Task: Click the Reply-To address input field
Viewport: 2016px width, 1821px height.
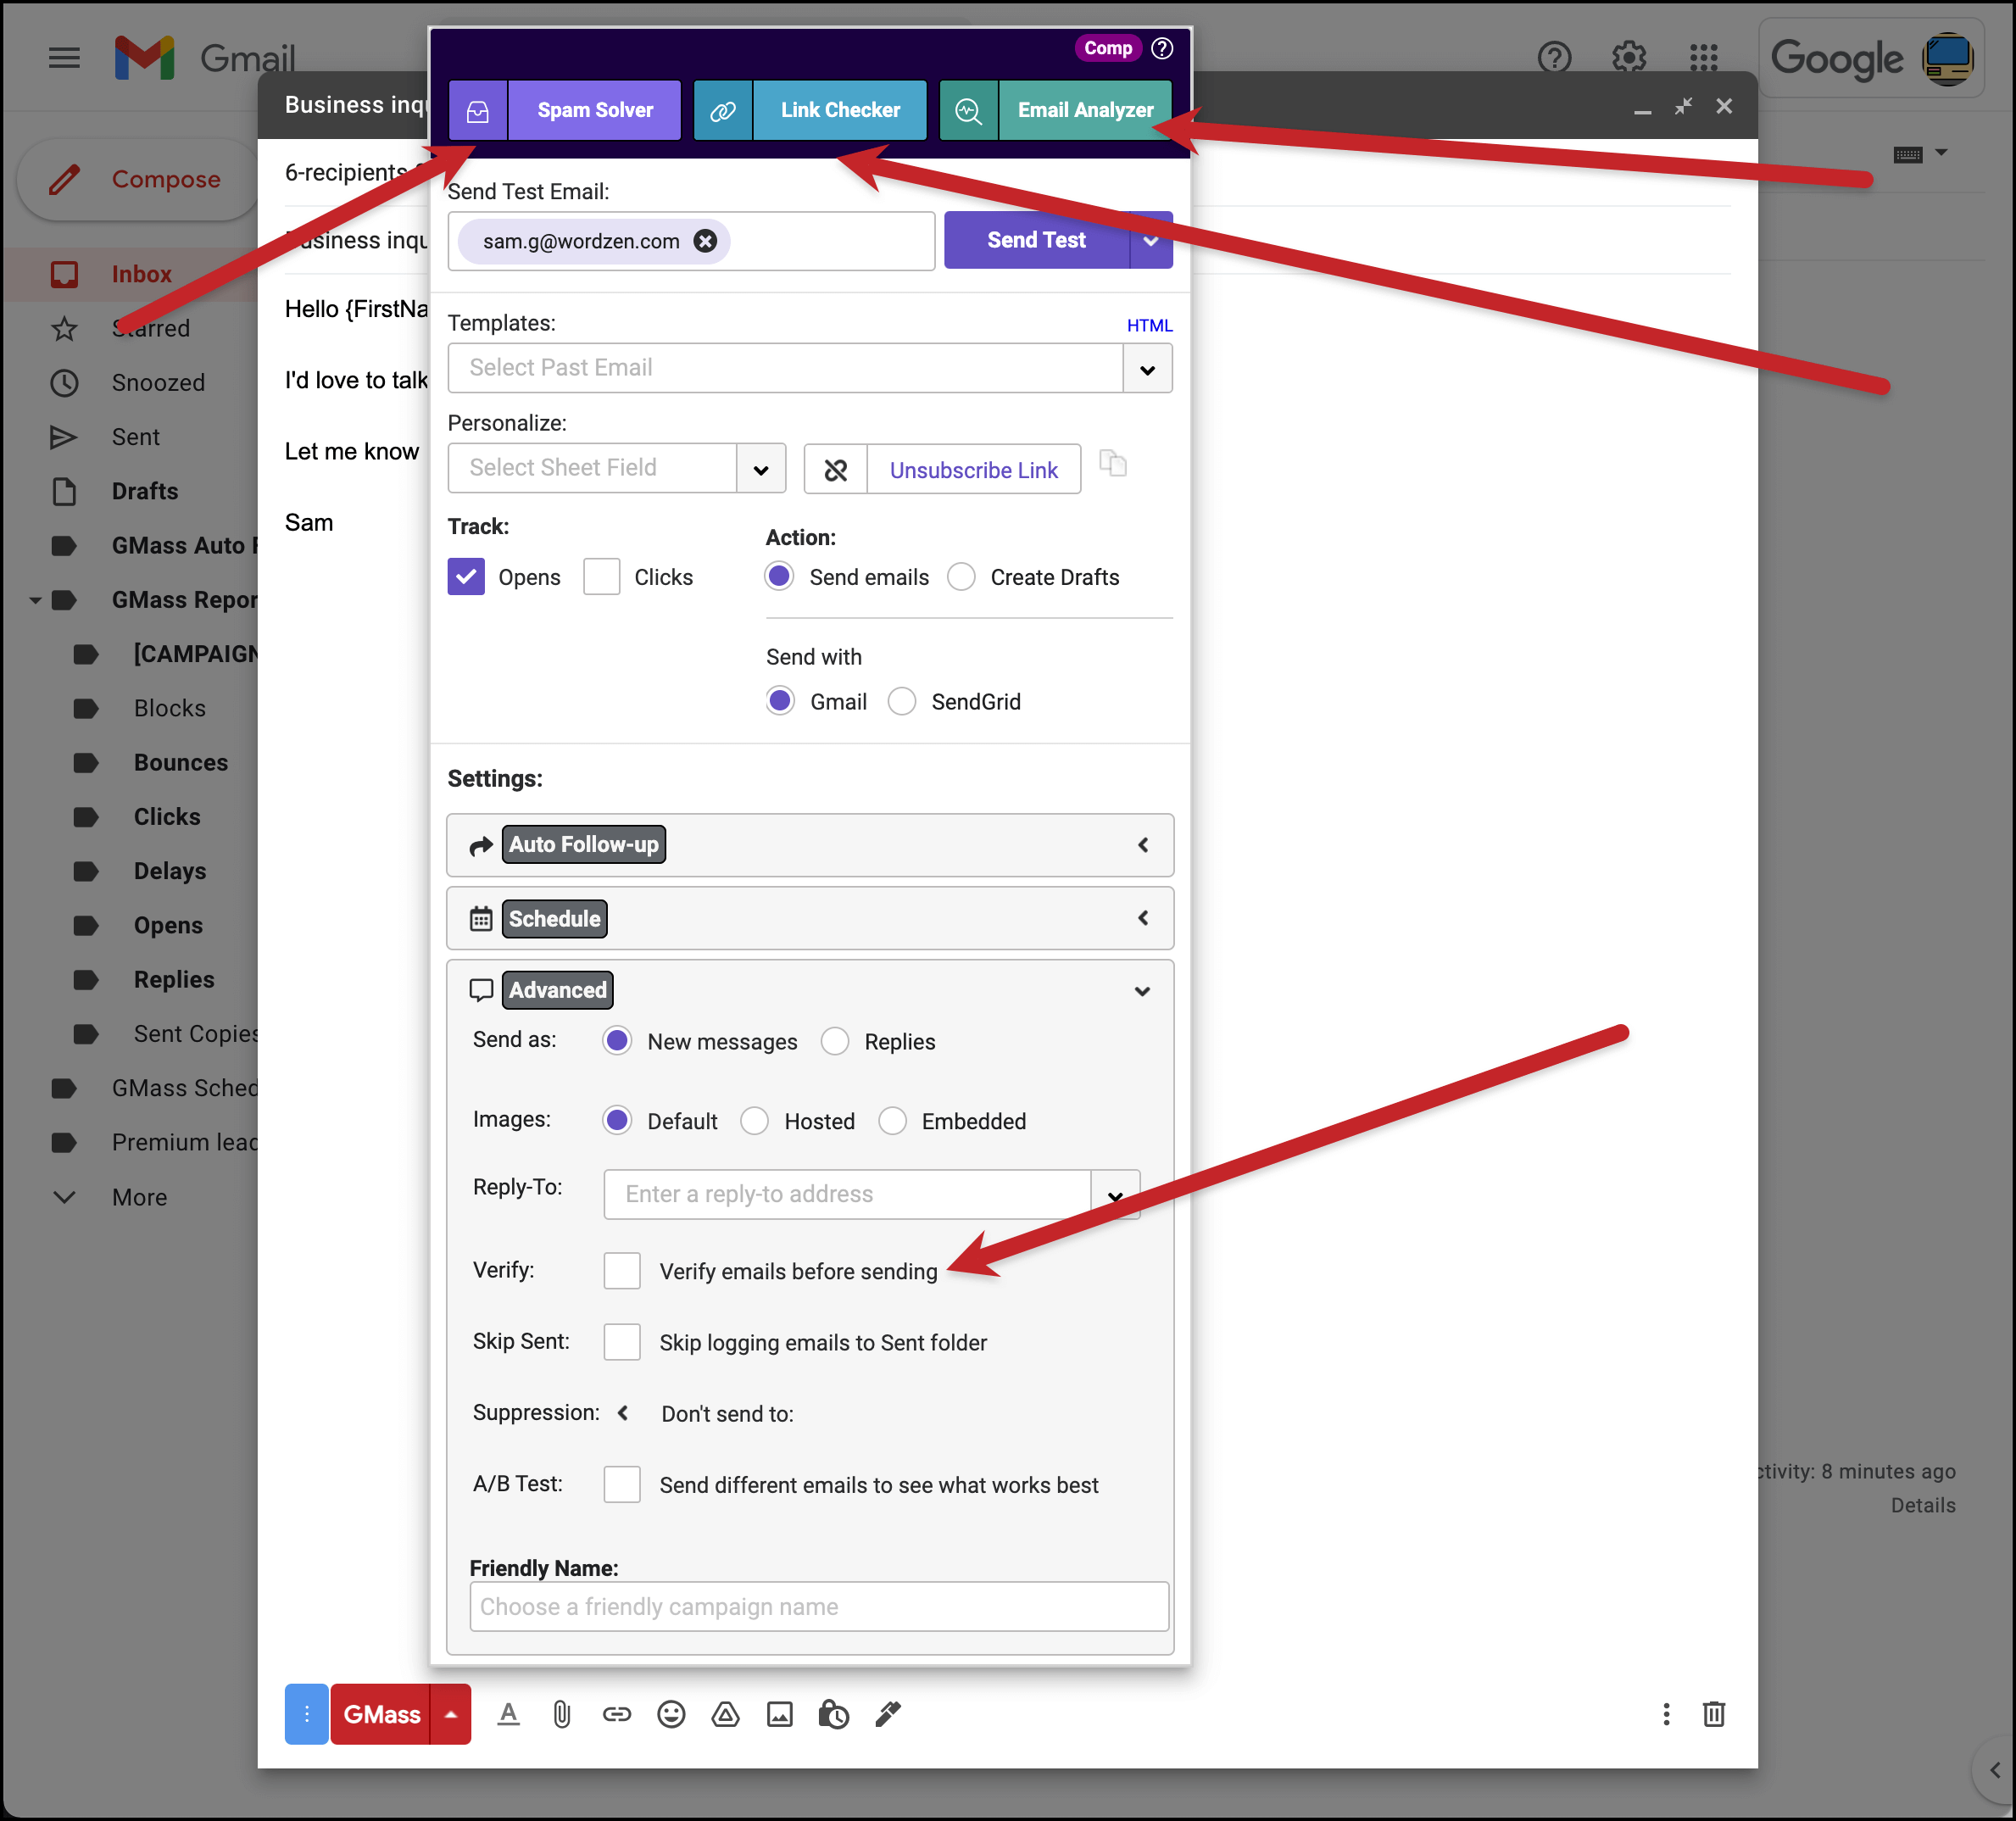Action: (x=847, y=1195)
